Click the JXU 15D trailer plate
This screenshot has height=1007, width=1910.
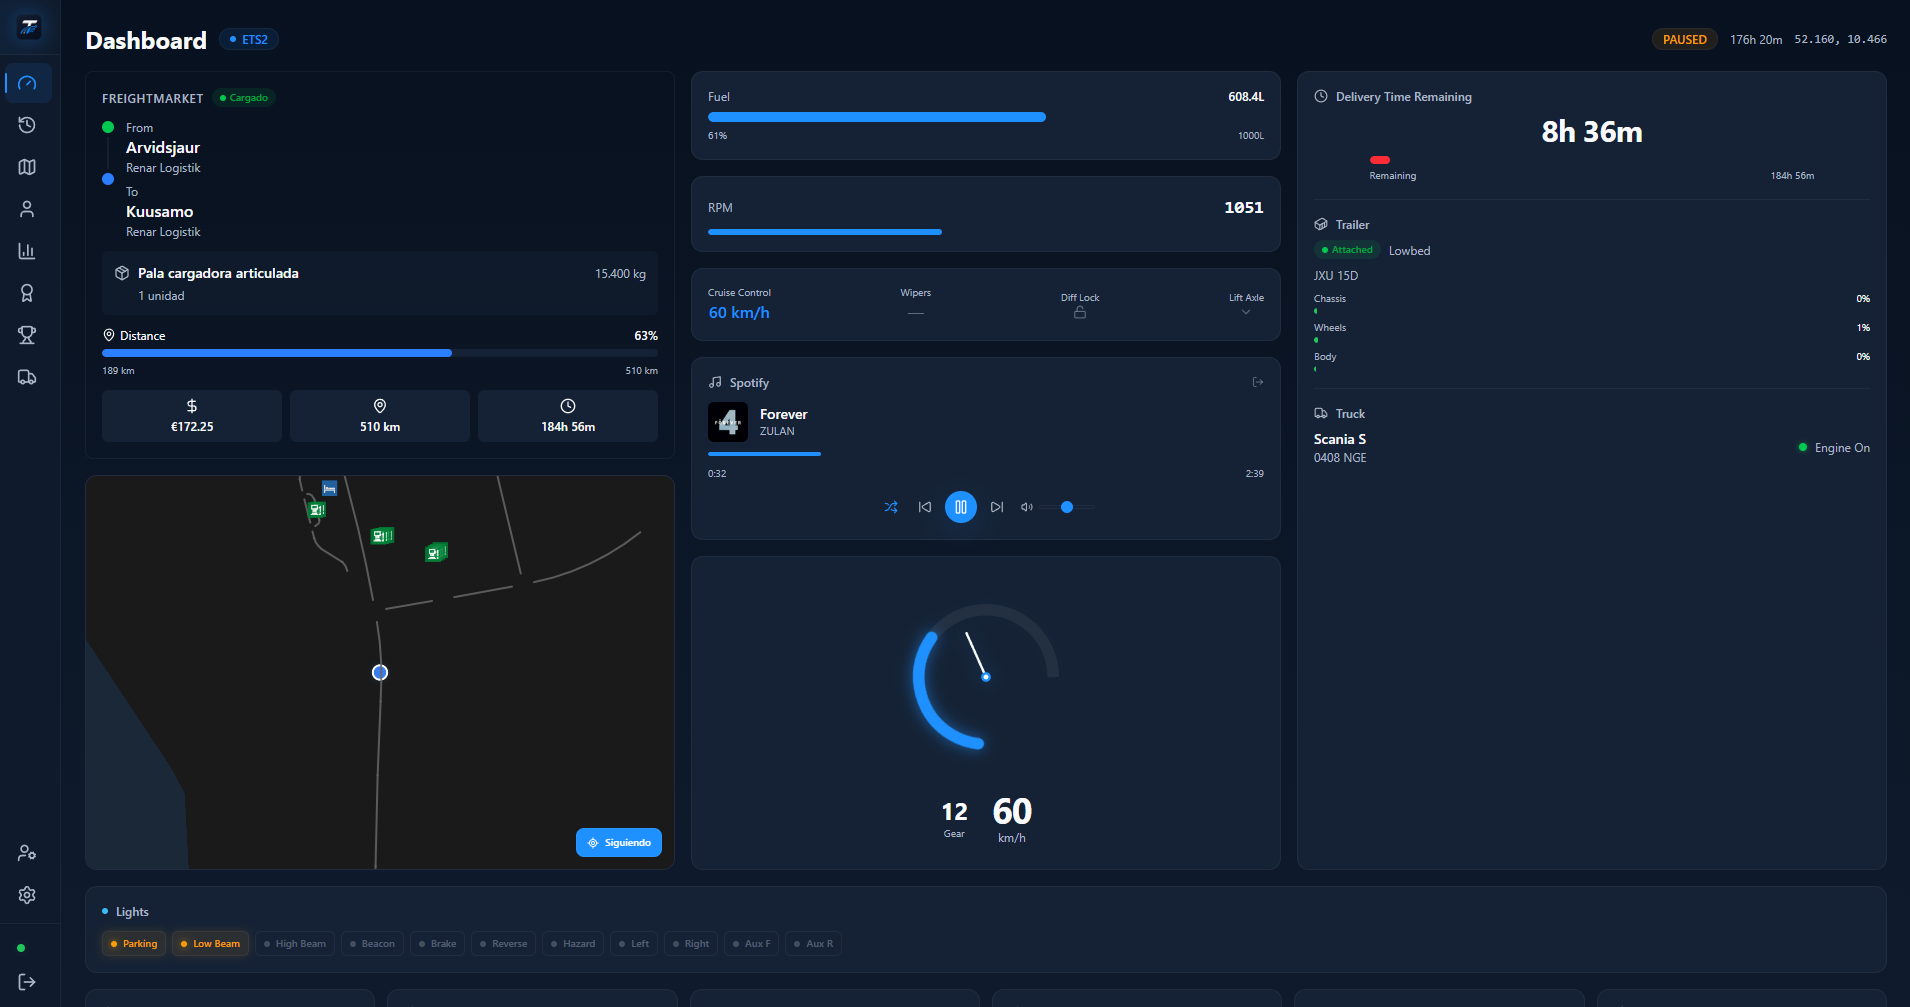click(x=1336, y=276)
